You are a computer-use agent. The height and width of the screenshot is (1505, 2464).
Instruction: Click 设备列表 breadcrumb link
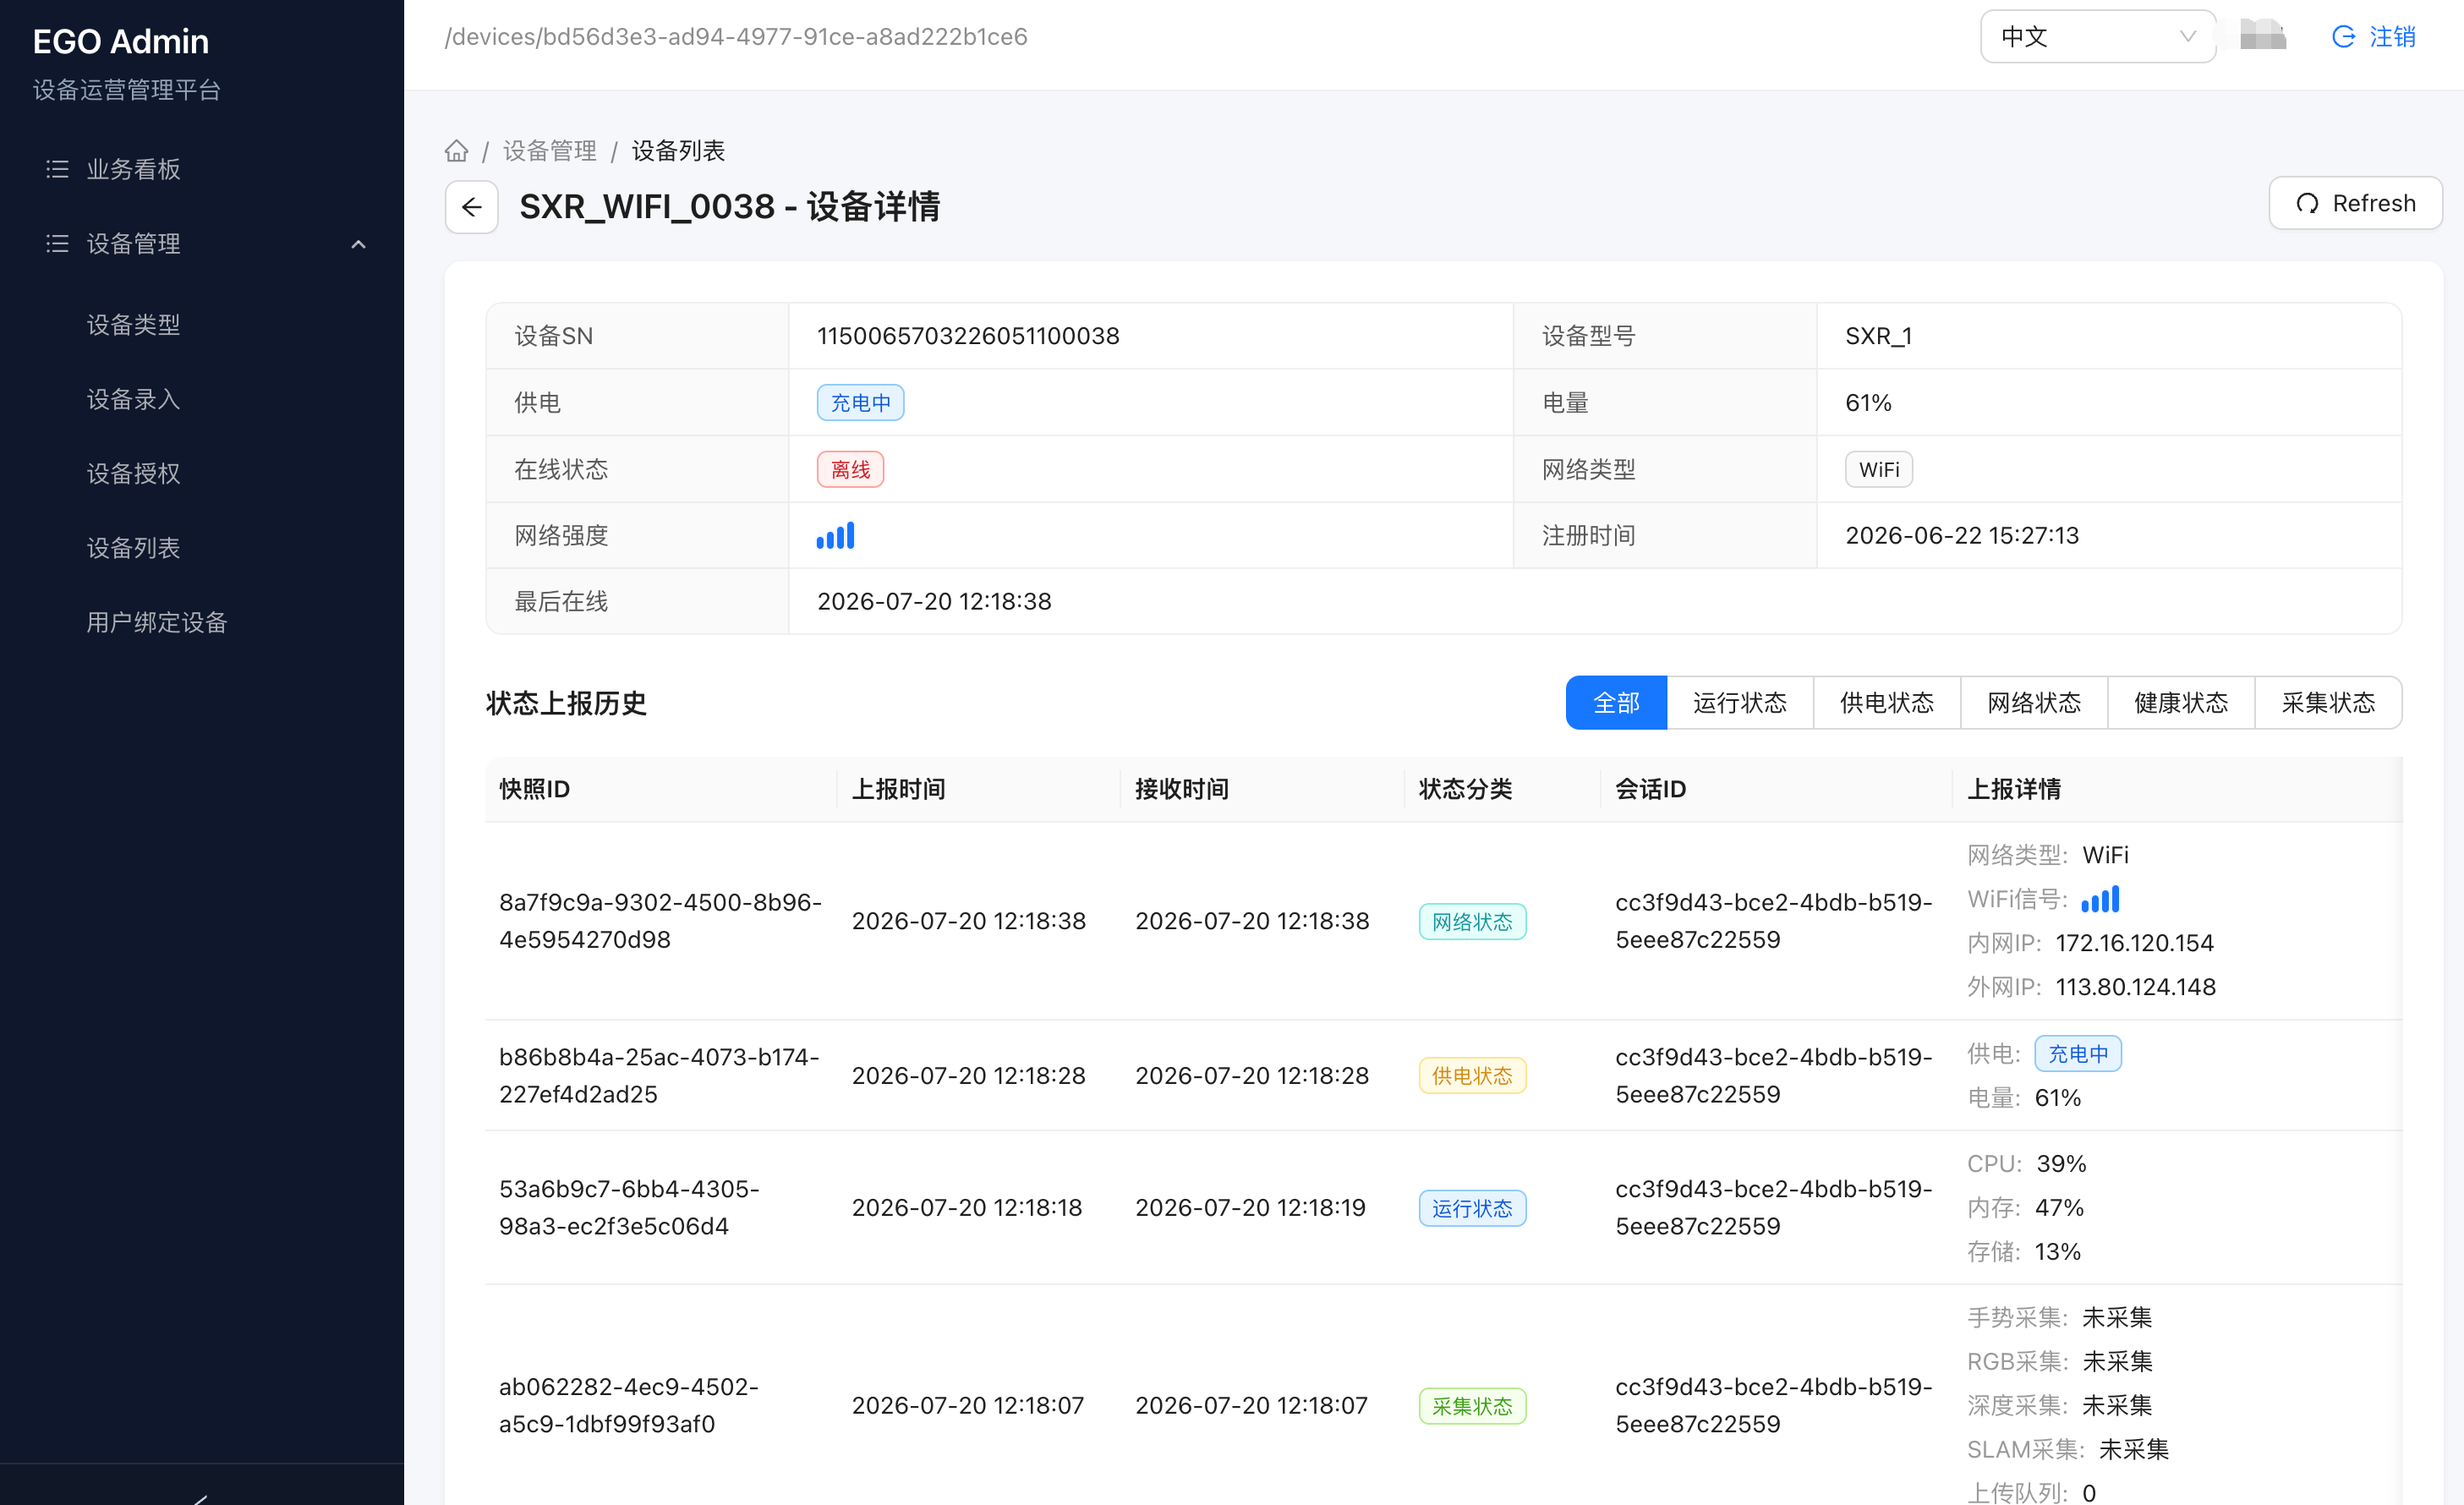678,151
